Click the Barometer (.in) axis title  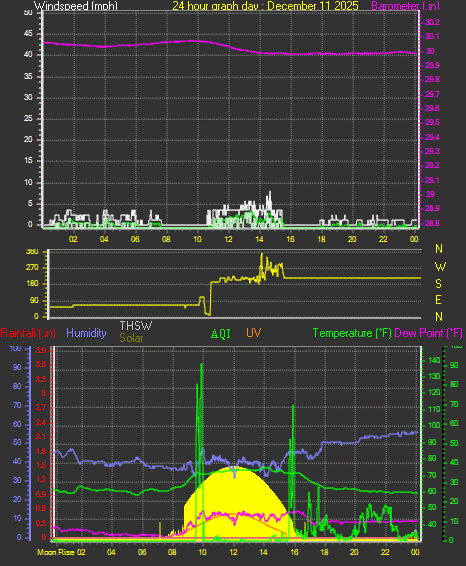click(x=405, y=6)
